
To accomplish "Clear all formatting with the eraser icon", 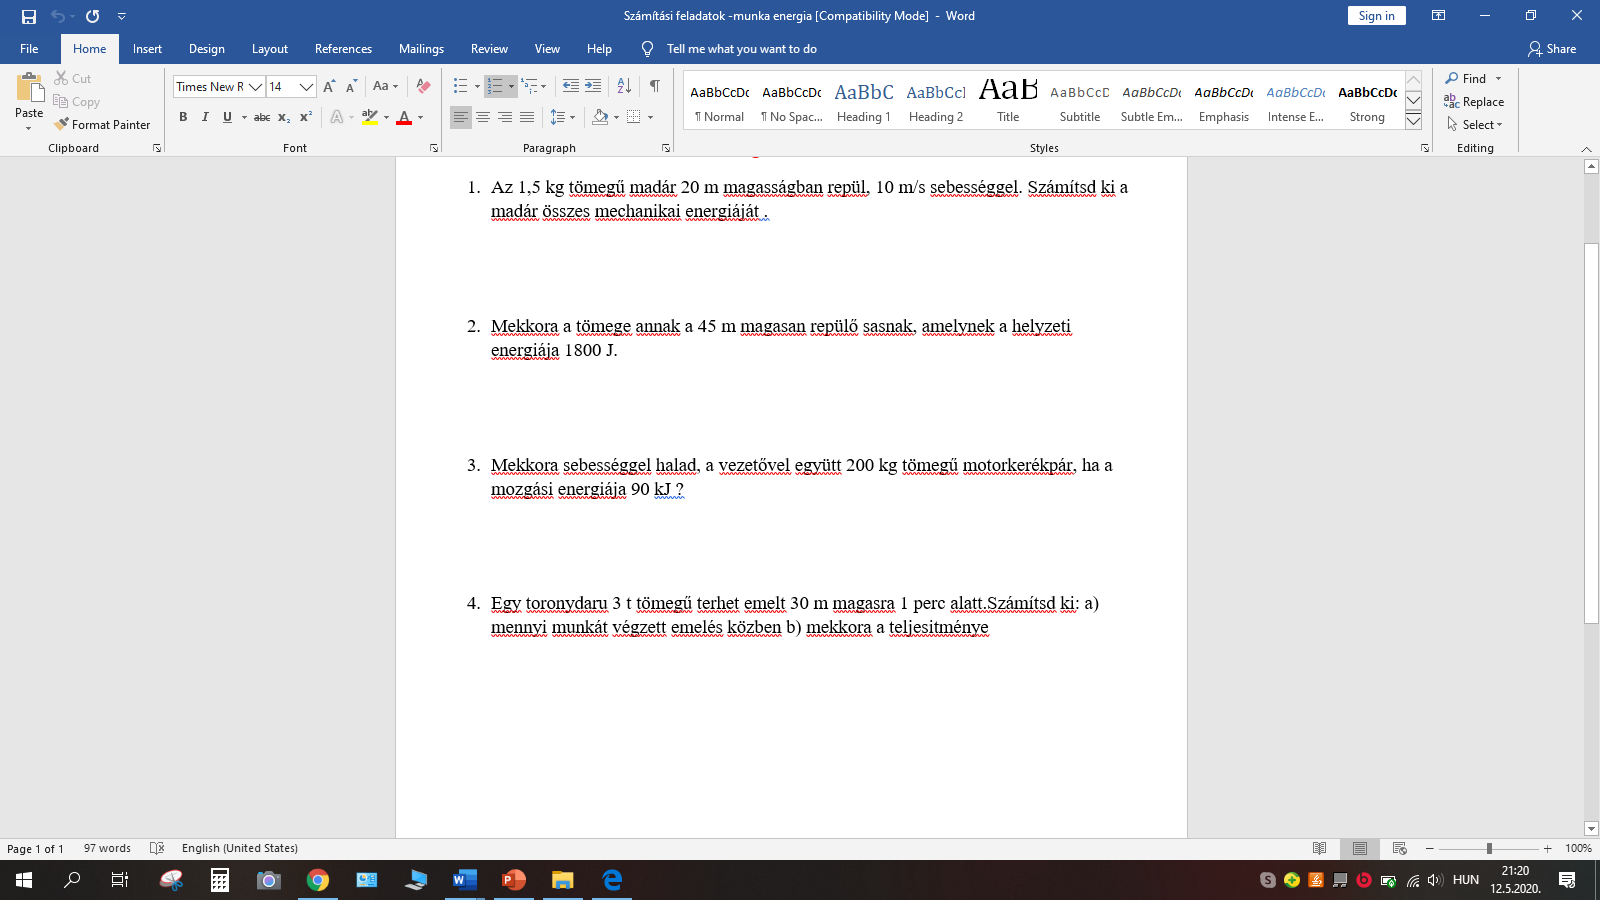I will 423,86.
